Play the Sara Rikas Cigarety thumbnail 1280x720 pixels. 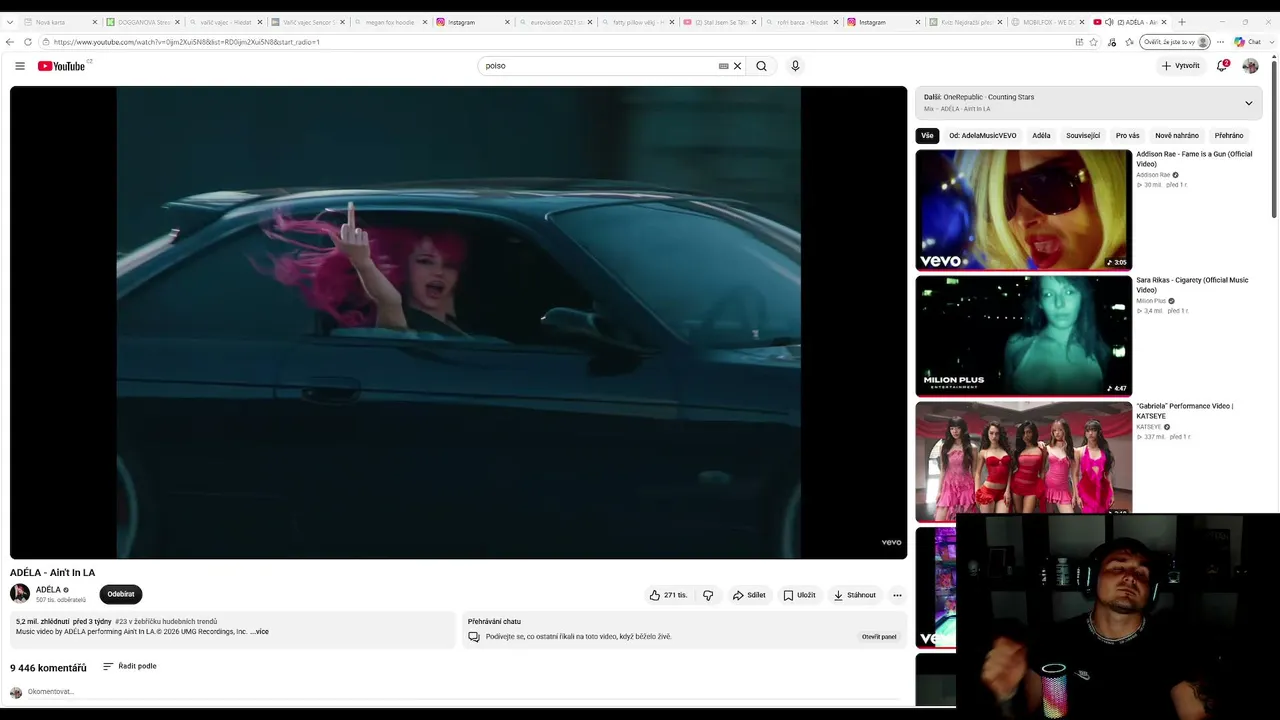click(x=1023, y=336)
